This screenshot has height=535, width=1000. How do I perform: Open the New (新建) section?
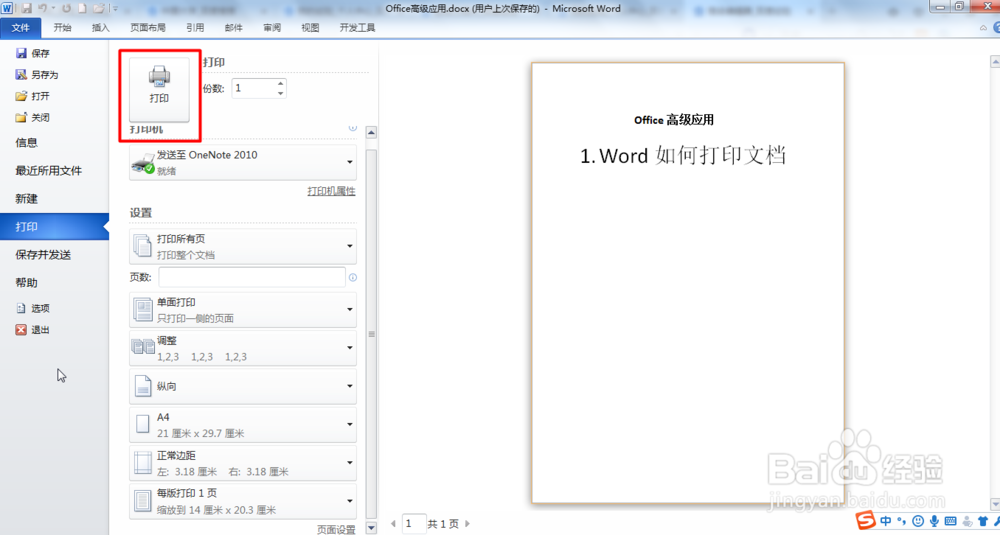pyautogui.click(x=27, y=198)
